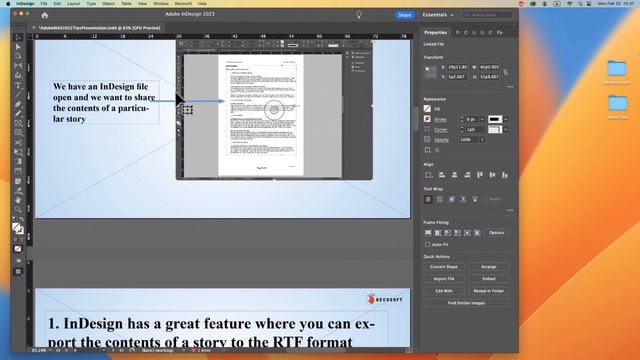640x360 pixels.
Task: Expand opacity slider arrow
Action: [482, 140]
